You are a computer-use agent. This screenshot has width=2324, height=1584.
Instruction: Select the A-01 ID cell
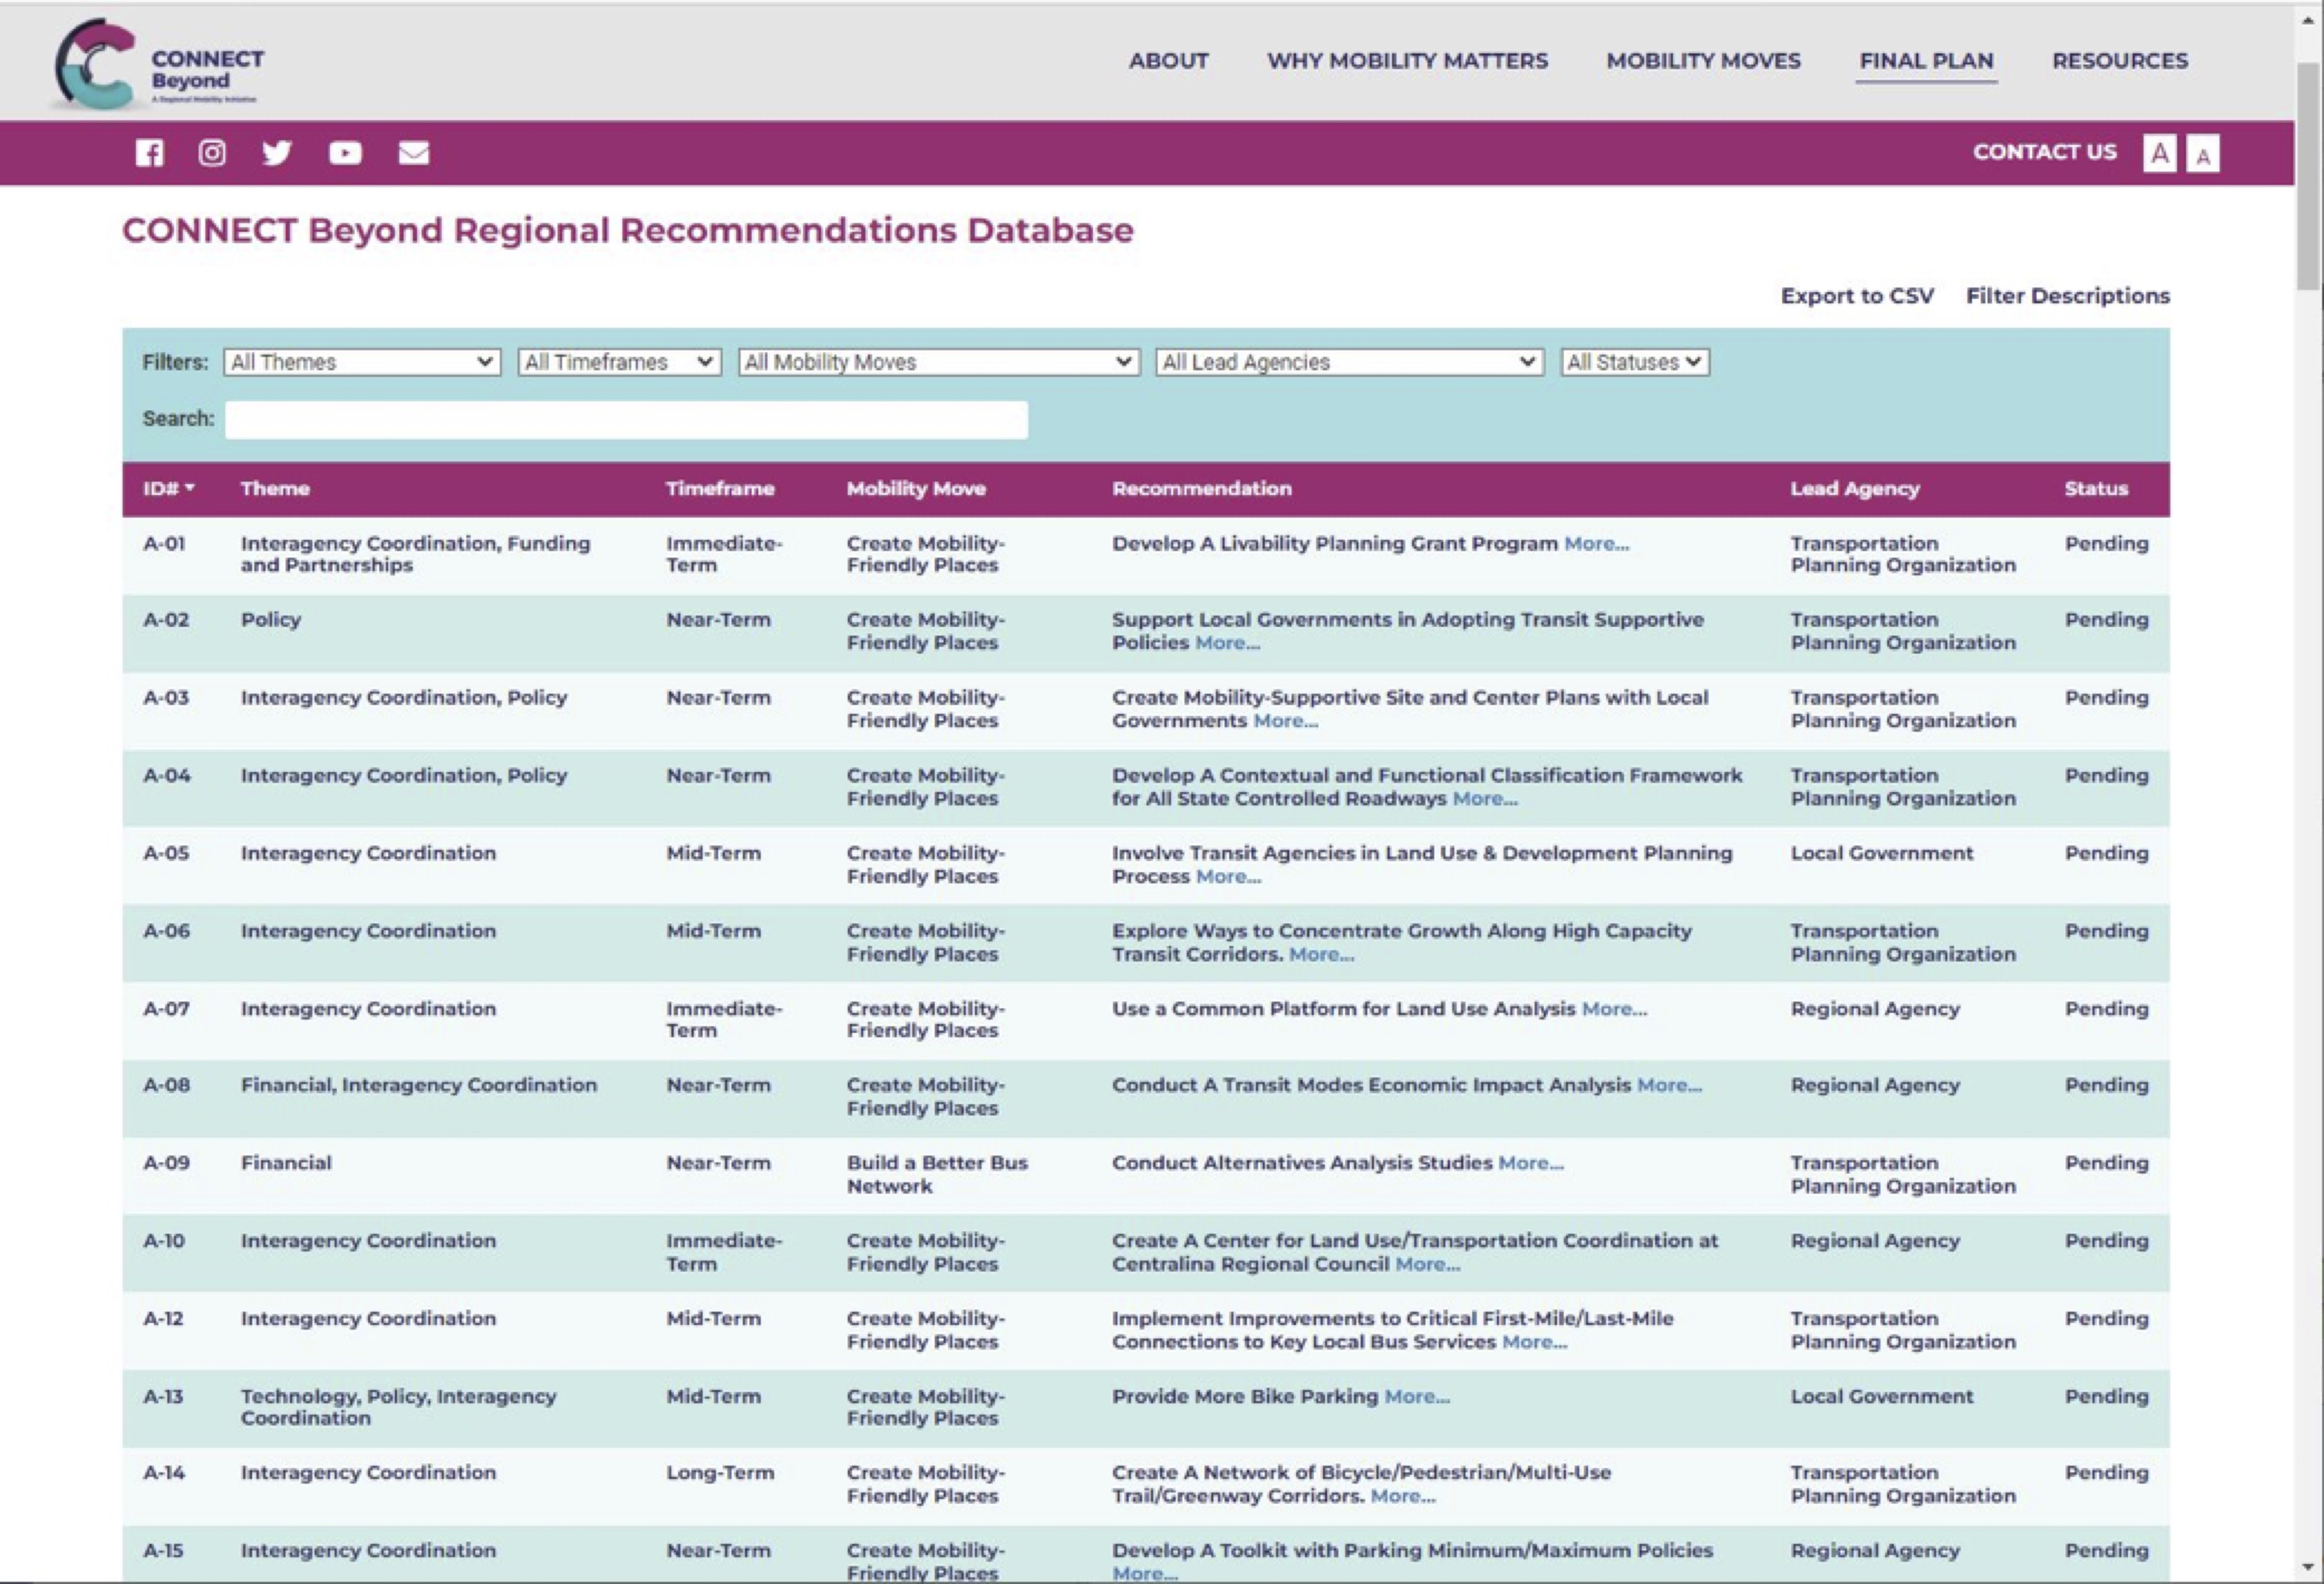click(164, 544)
